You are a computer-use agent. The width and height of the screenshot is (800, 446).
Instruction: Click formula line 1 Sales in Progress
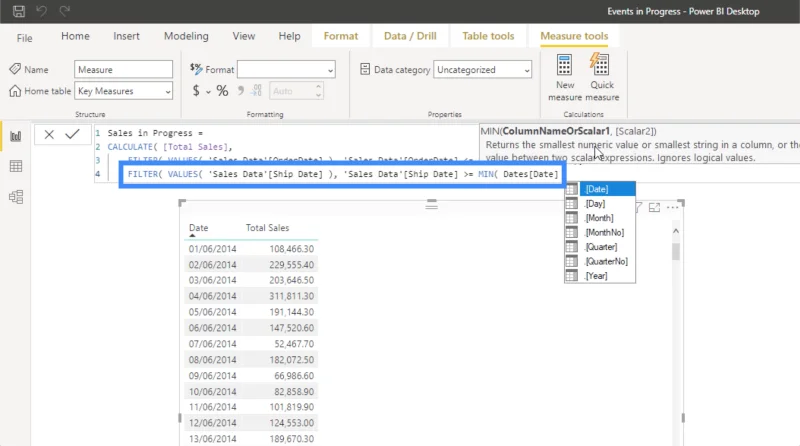click(x=155, y=133)
